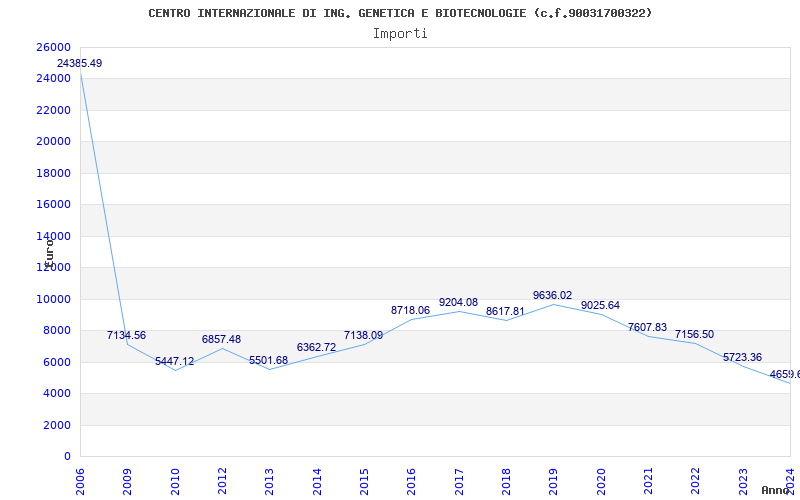This screenshot has height=500, width=800.
Task: Click year 2006 on the x-axis
Action: click(x=81, y=480)
